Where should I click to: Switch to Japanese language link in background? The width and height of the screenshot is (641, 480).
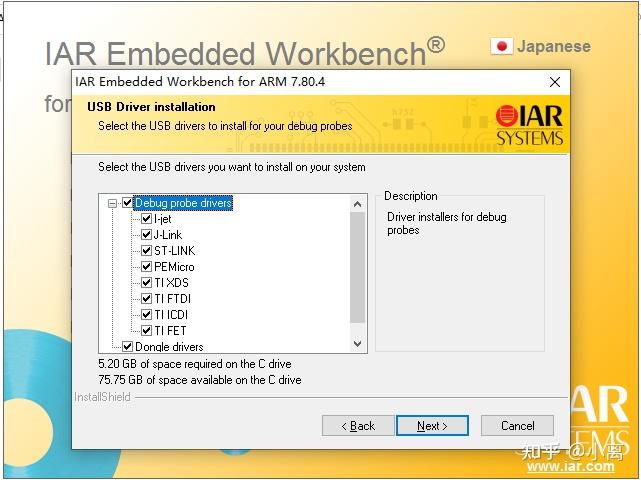click(x=554, y=46)
